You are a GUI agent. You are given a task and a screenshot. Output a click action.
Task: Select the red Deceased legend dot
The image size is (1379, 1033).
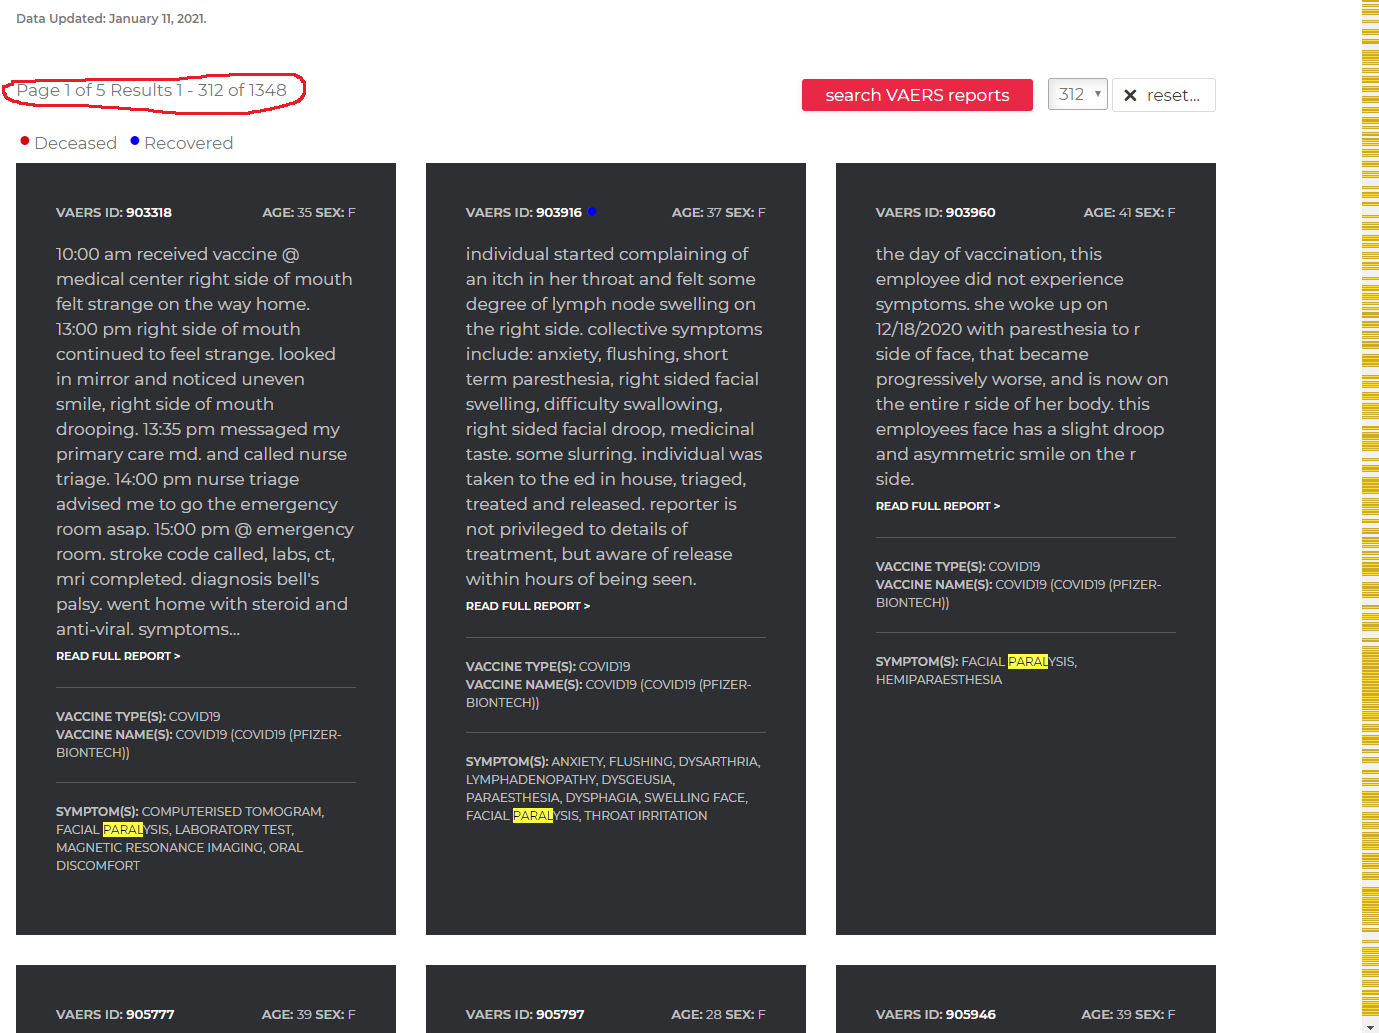pyautogui.click(x=25, y=141)
